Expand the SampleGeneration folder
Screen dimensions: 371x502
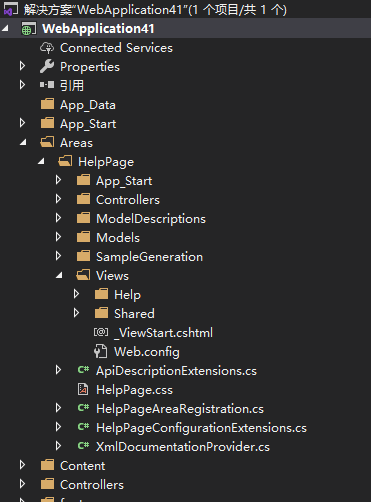click(x=58, y=256)
